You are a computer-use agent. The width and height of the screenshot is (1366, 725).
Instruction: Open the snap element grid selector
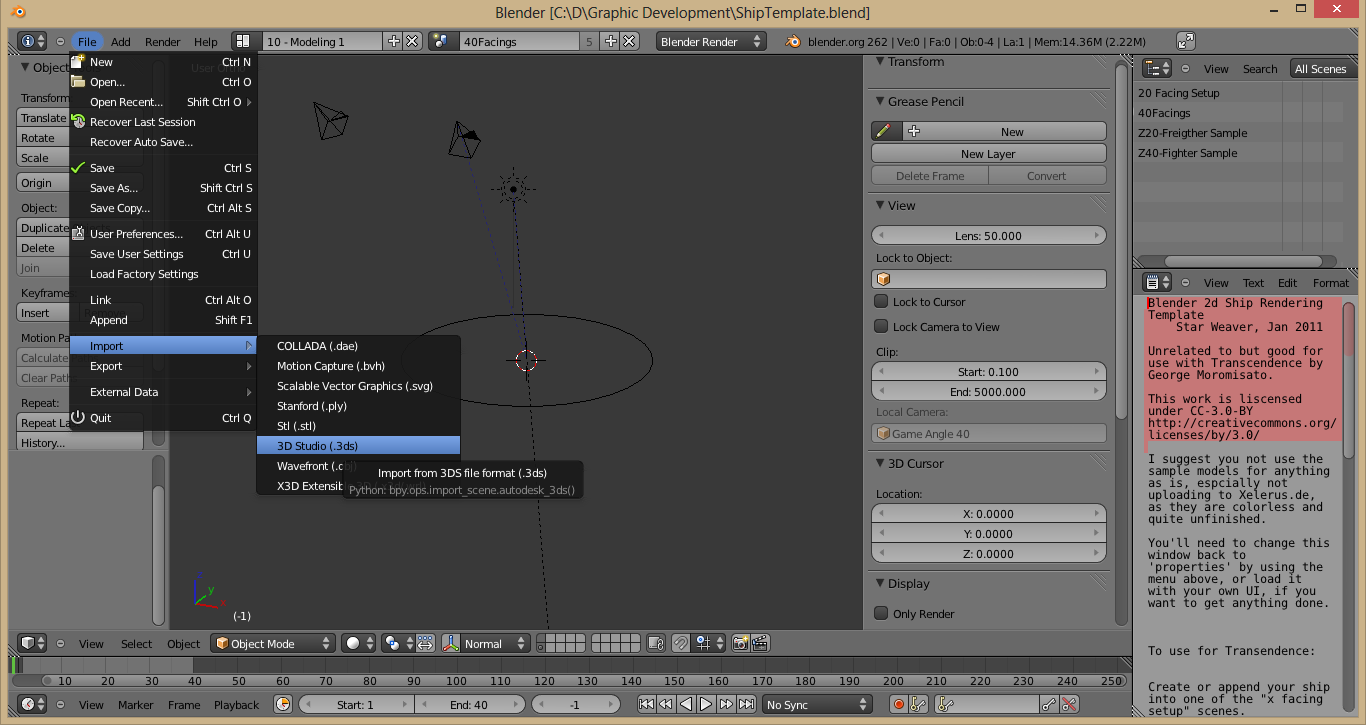click(709, 644)
